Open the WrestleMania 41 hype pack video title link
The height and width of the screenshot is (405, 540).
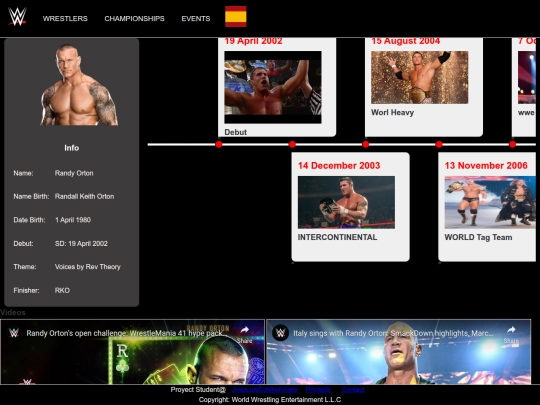coord(127,333)
